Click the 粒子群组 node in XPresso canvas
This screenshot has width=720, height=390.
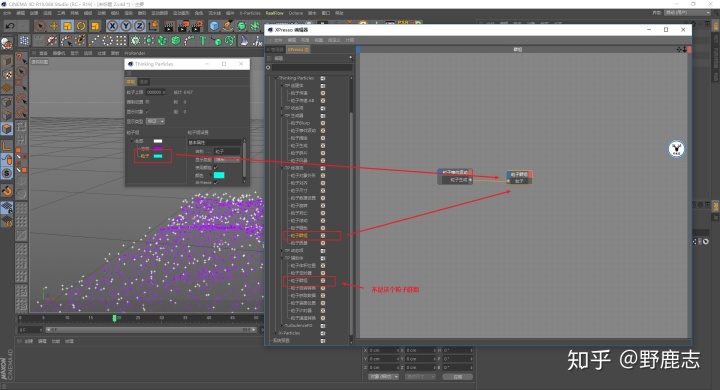519,177
